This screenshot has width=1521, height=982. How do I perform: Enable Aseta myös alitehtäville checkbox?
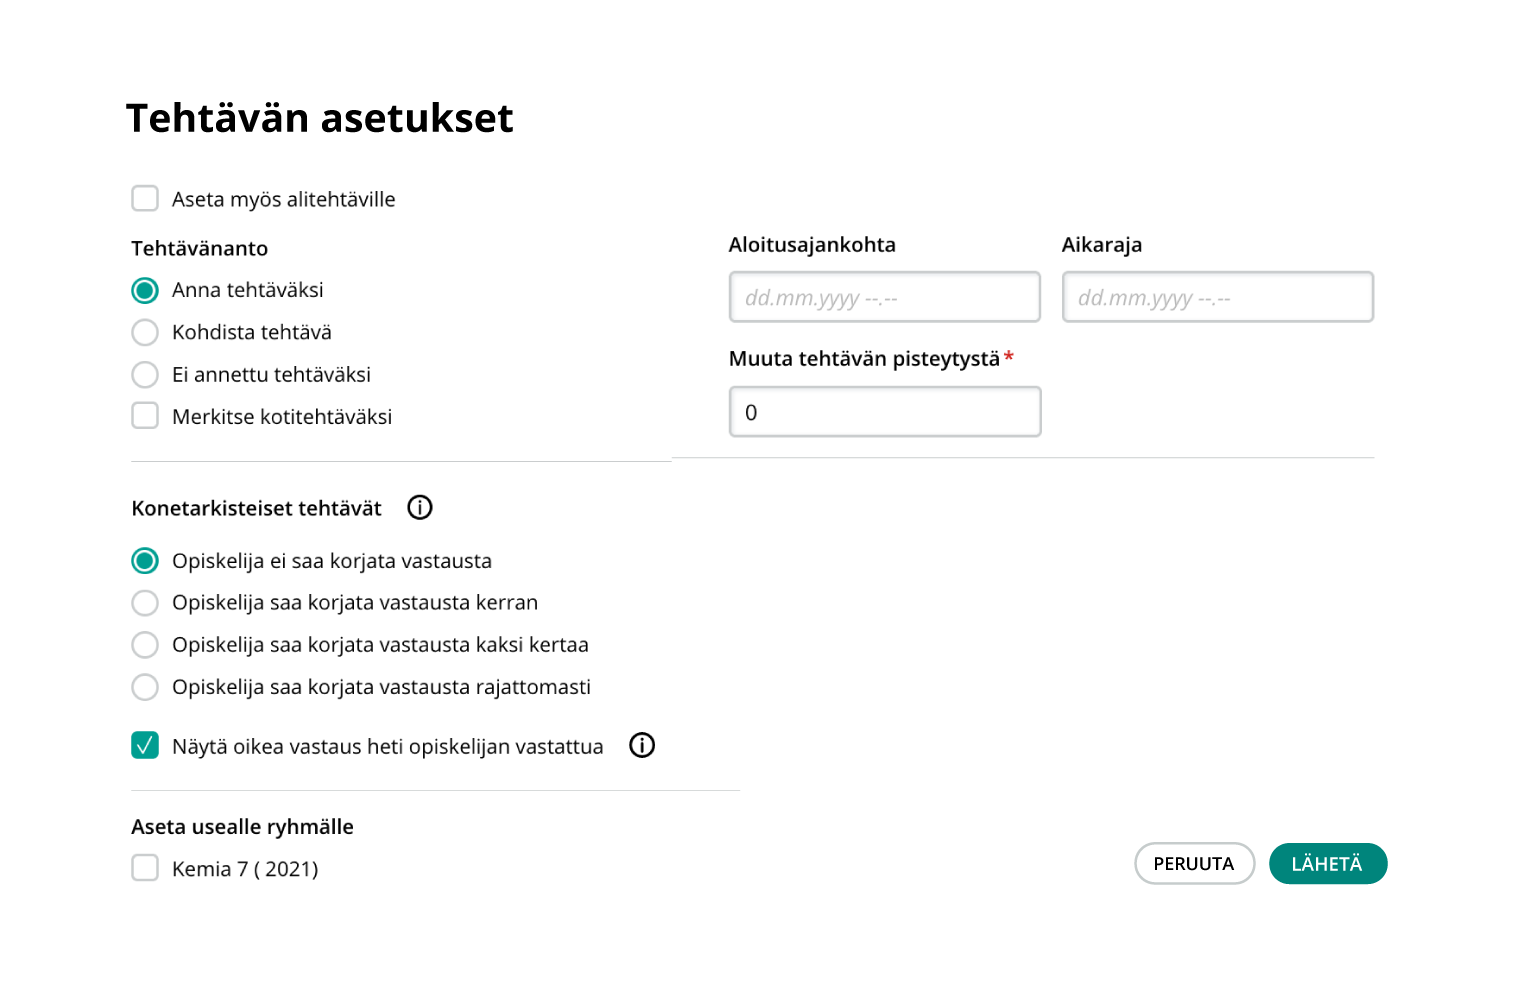click(145, 199)
